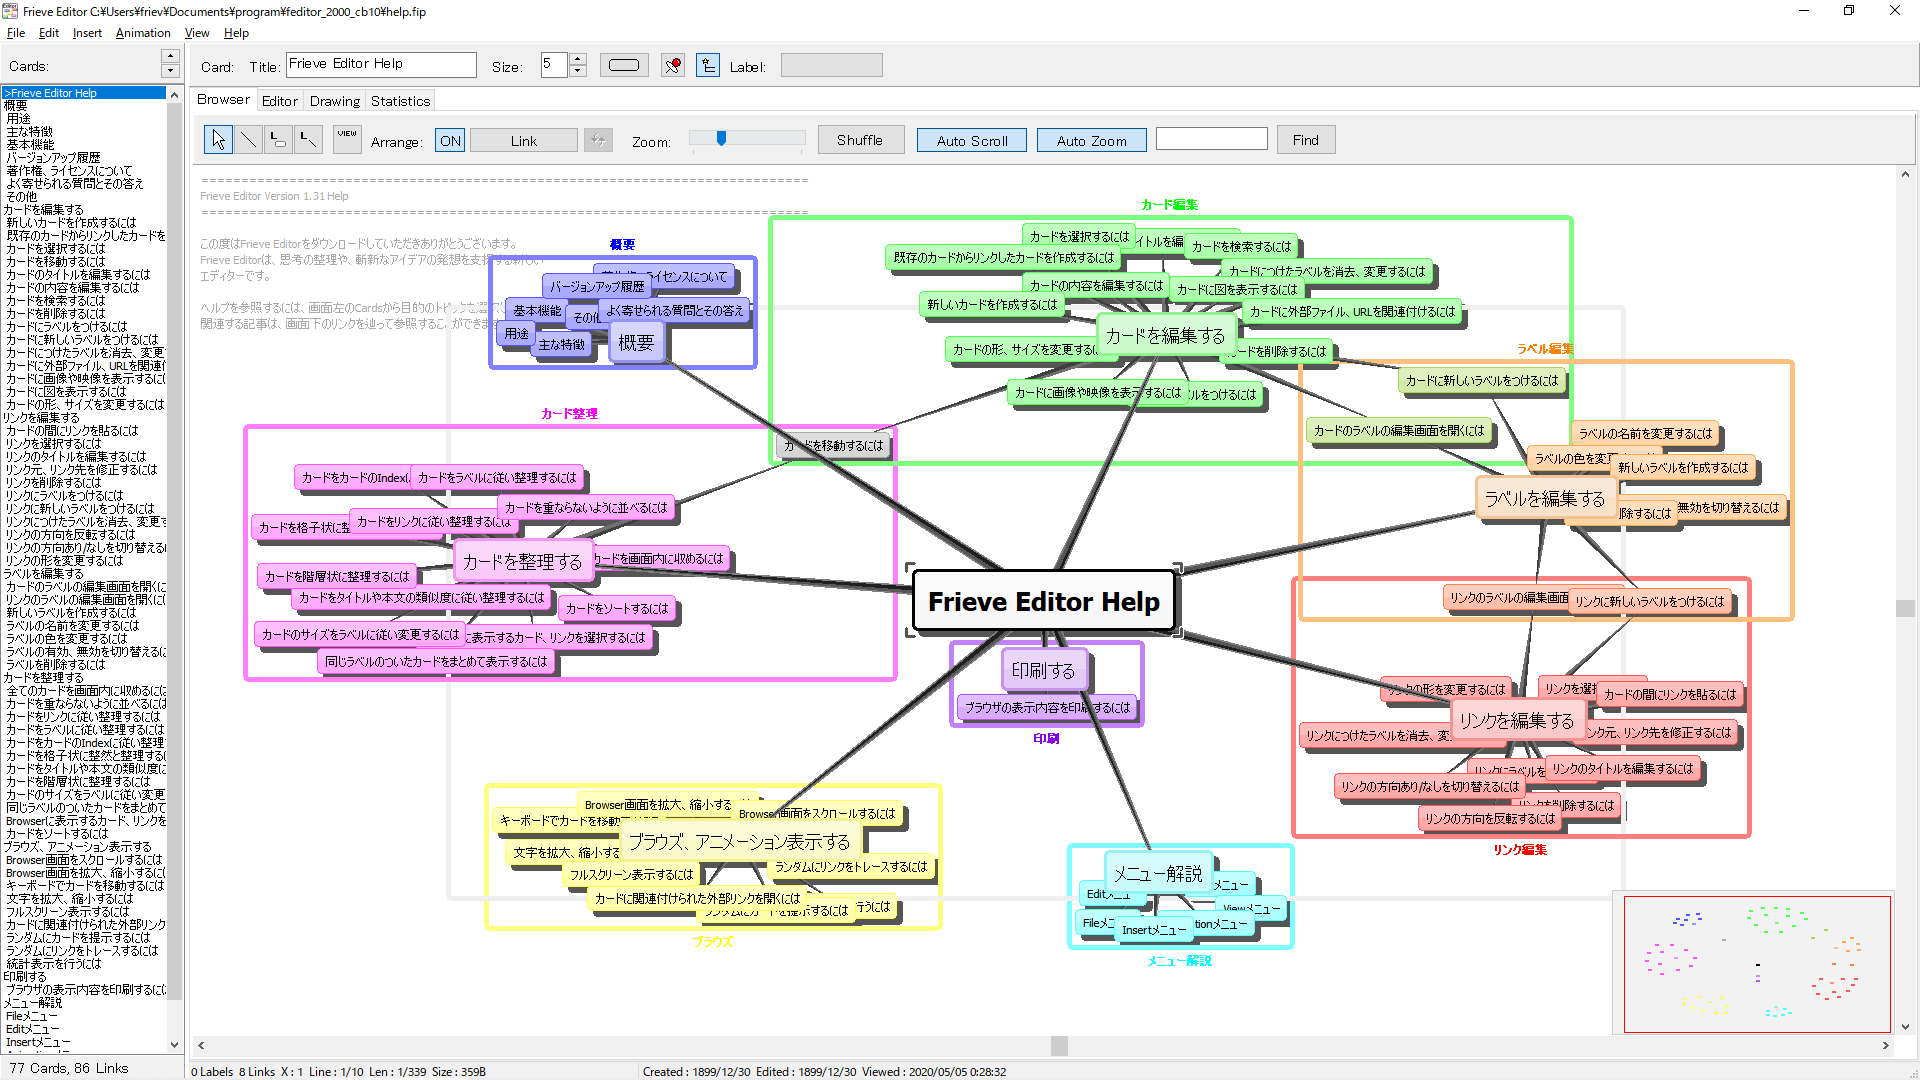This screenshot has width=1920, height=1080.
Task: Click the Shuffle button
Action: point(860,139)
